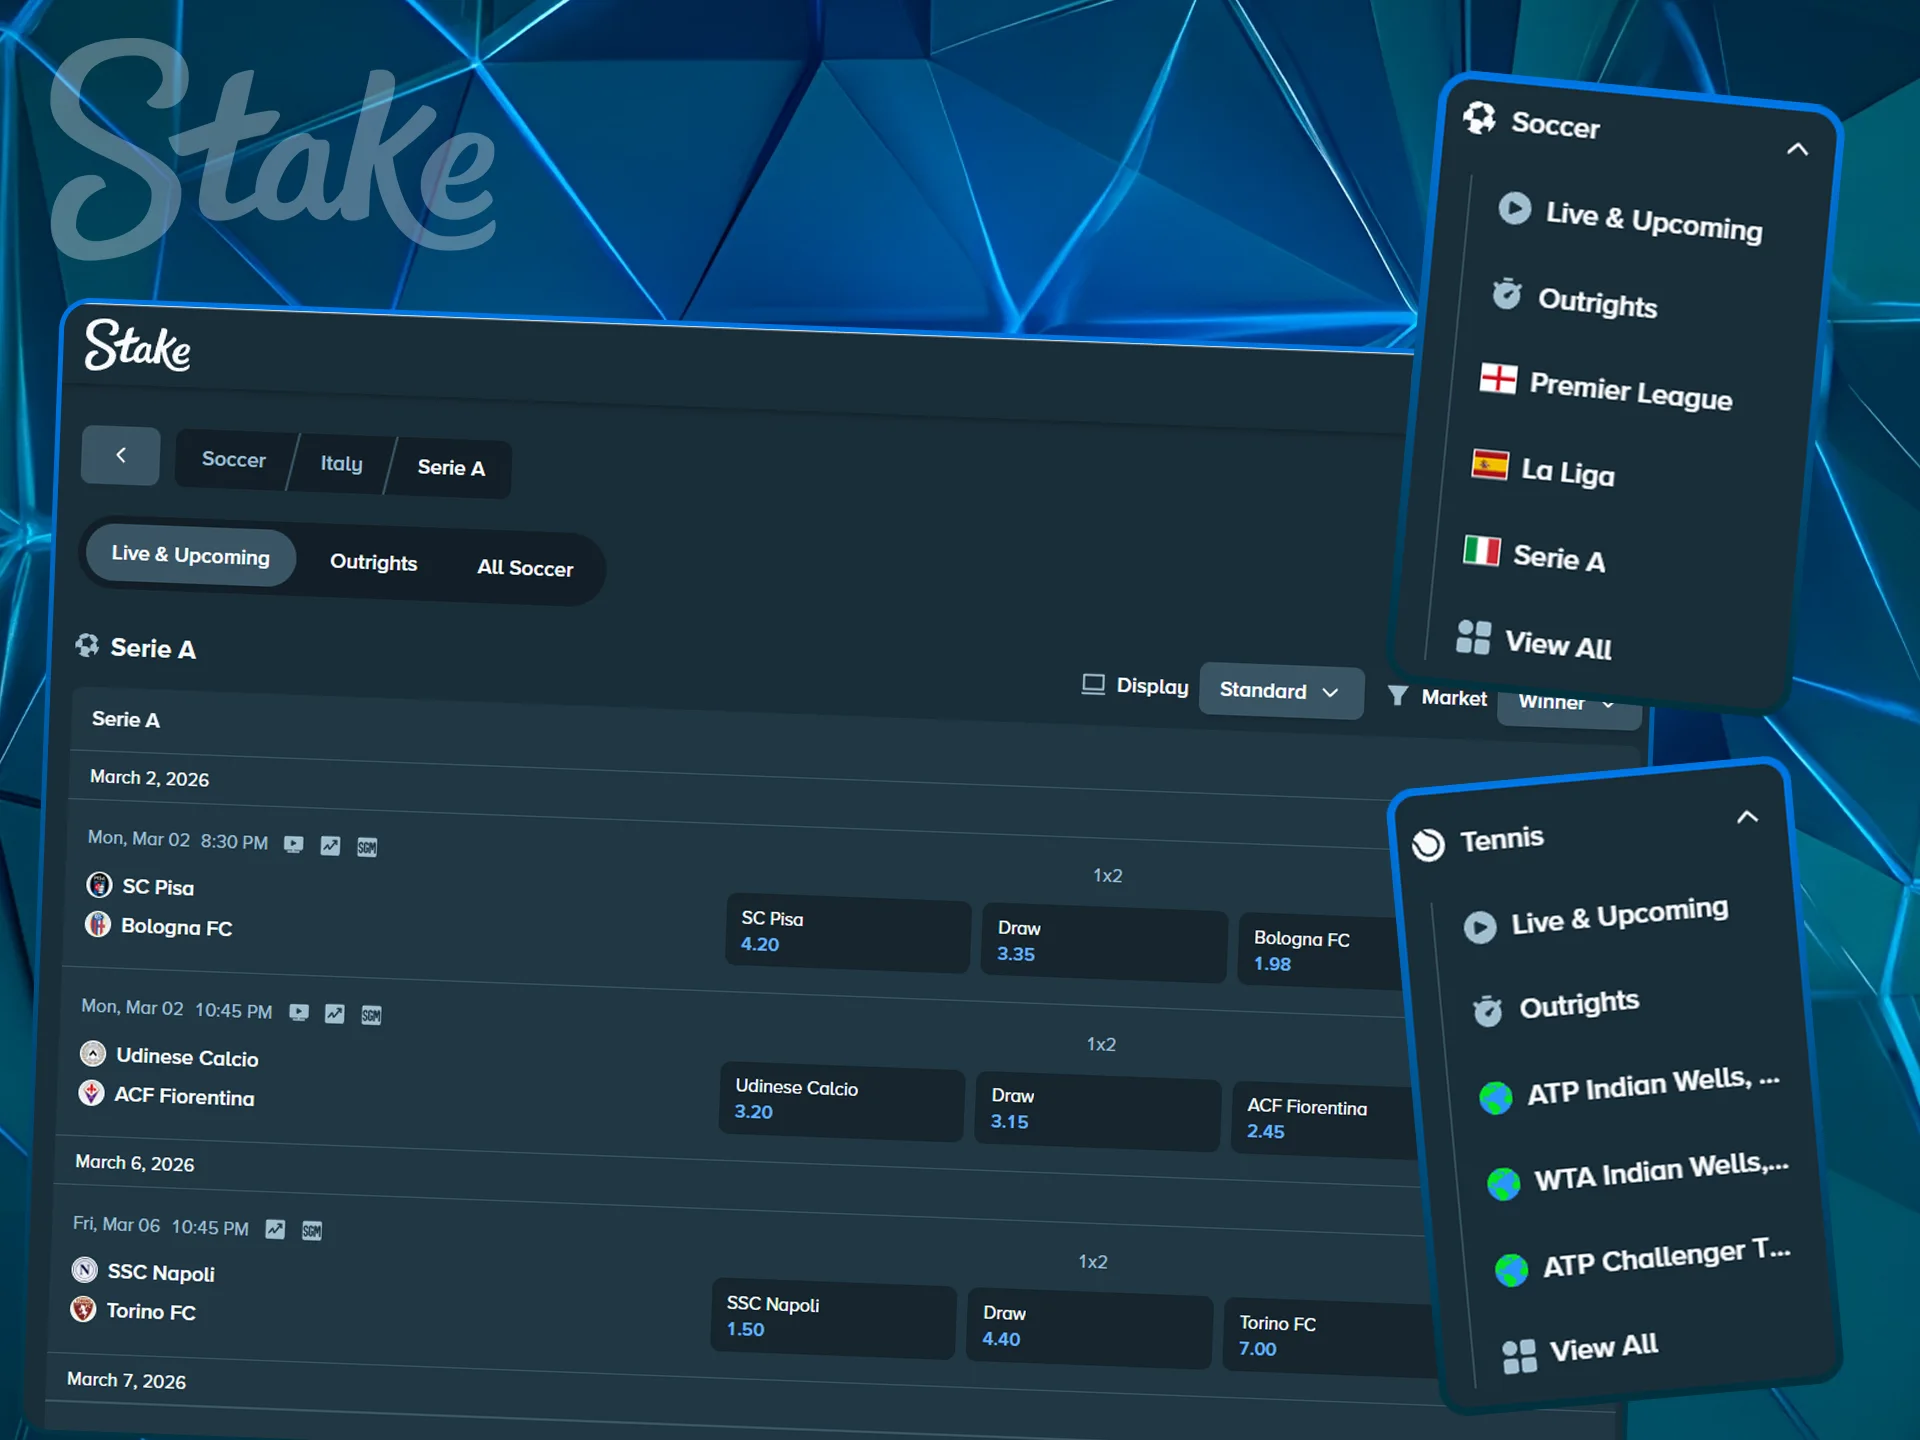
Task: Open Torino FC team in match list
Action: (x=151, y=1312)
